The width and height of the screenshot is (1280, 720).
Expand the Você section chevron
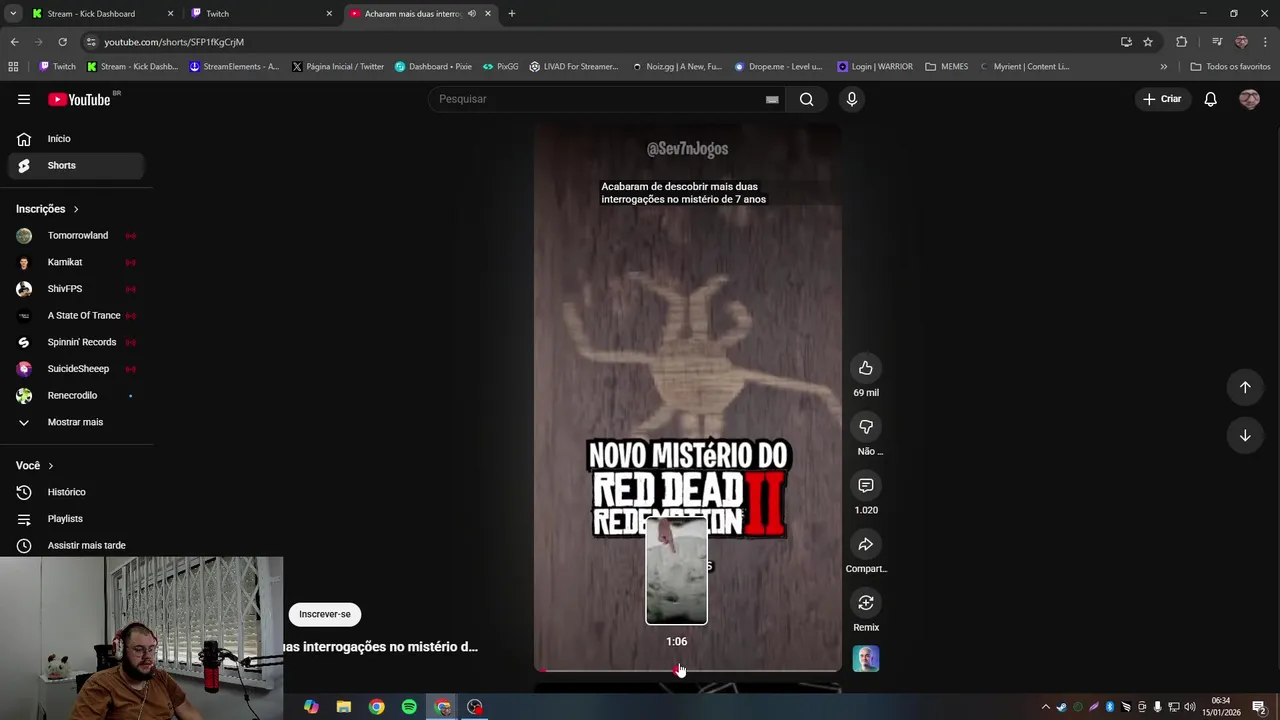pyautogui.click(x=51, y=466)
